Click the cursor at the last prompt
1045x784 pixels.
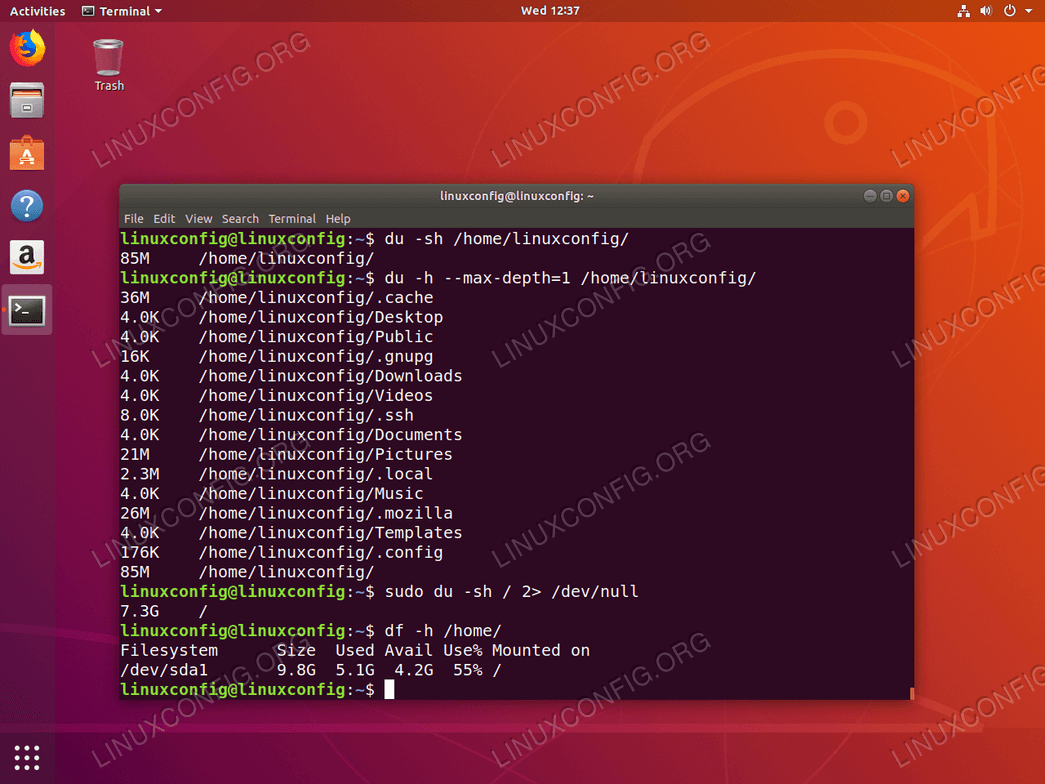coord(389,689)
